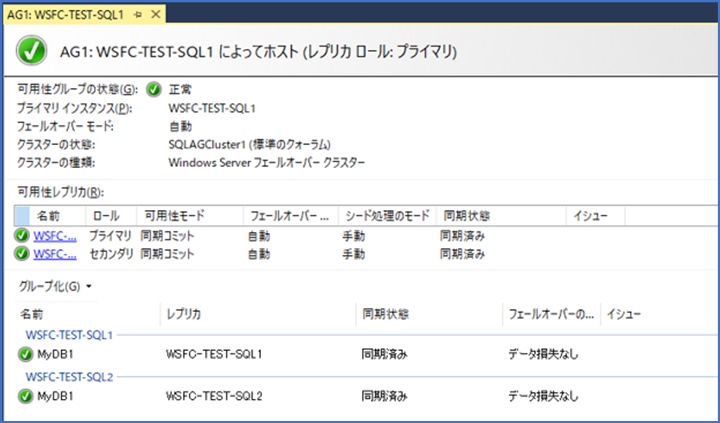Click the database list 同期状態 column header
Image resolution: width=720 pixels, height=423 pixels.
(x=429, y=314)
